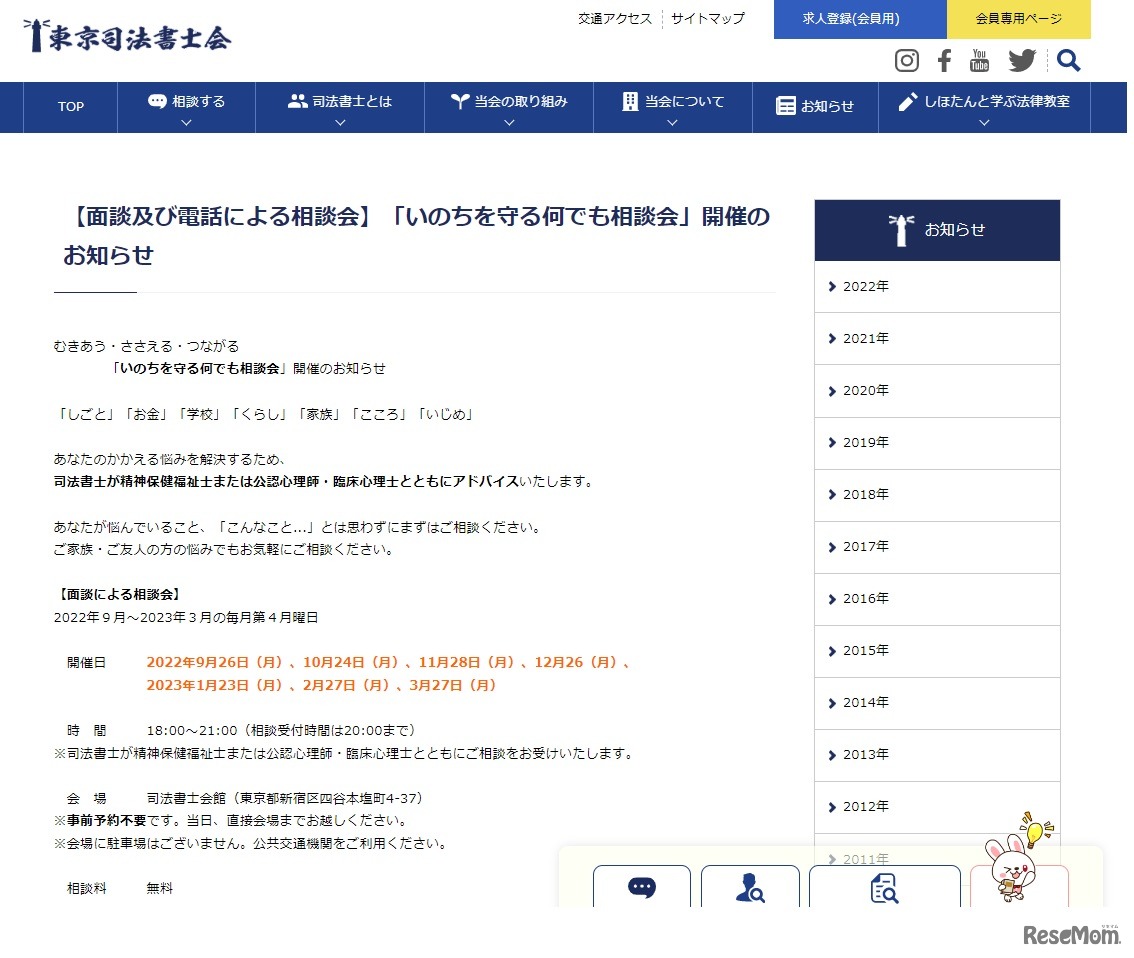Click the Facebook icon
Viewport: 1134px width, 958px height.
(943, 61)
